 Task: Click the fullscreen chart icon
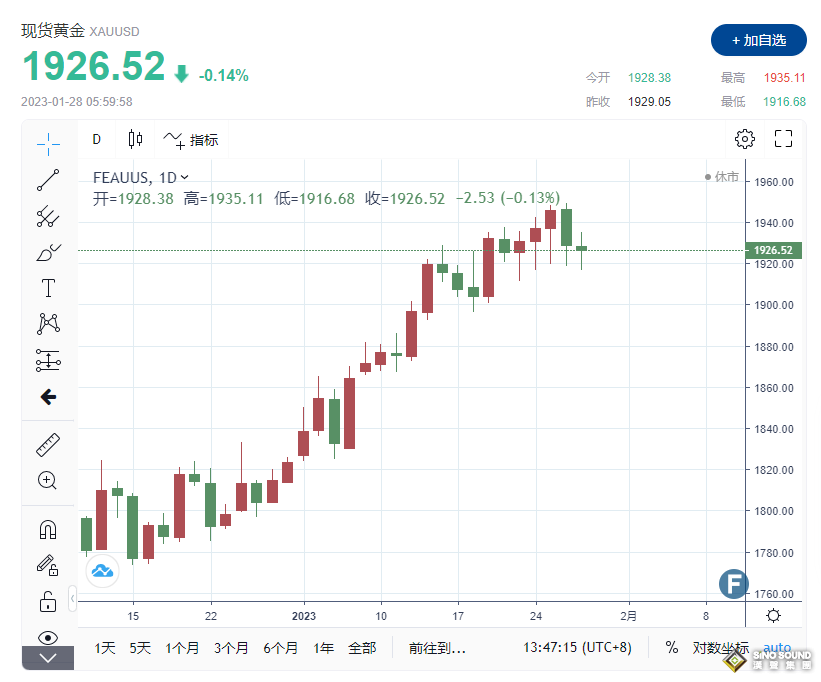[x=782, y=138]
